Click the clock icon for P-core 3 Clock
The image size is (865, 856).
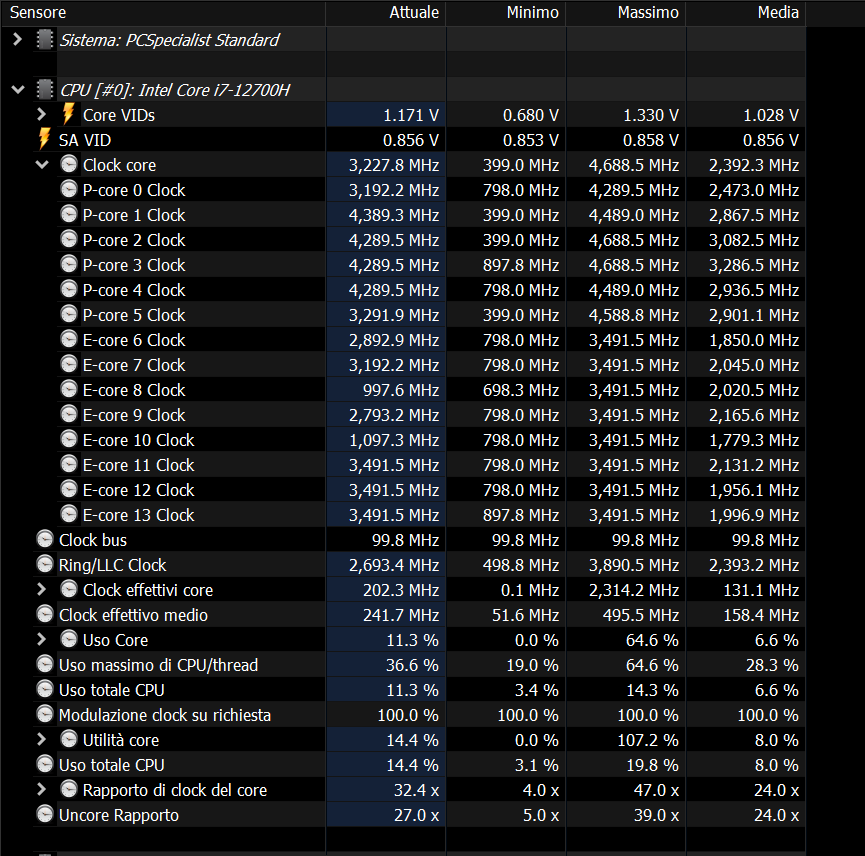point(69,264)
